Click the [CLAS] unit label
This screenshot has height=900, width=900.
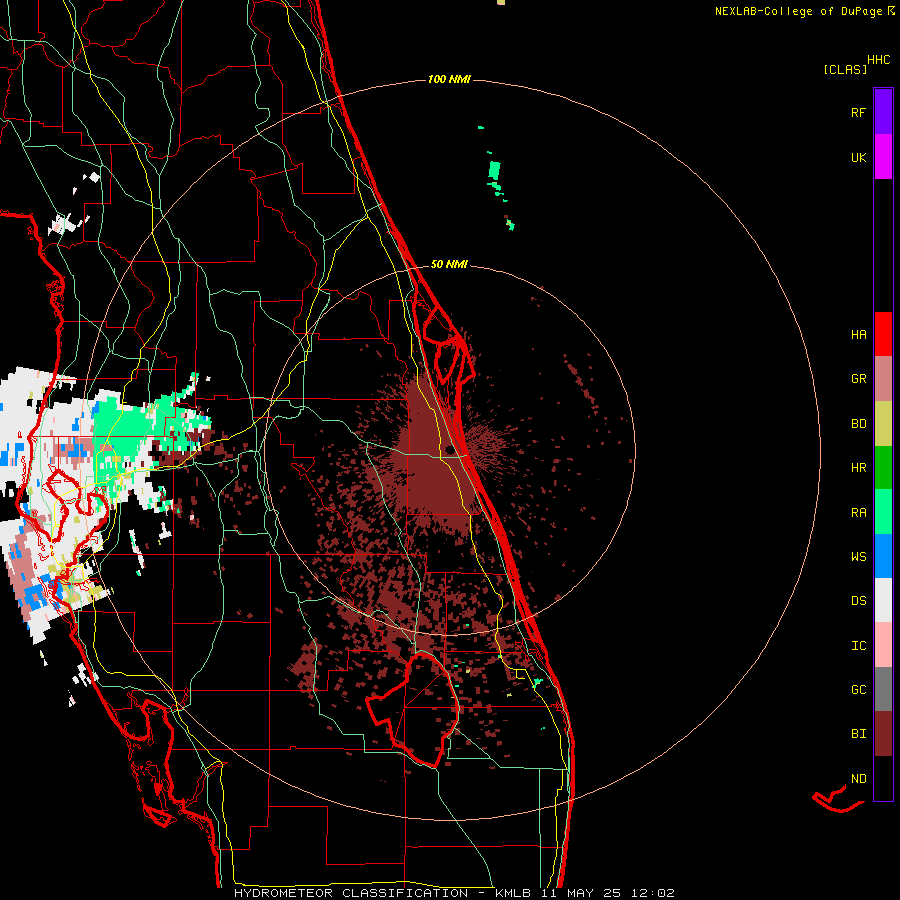845,69
